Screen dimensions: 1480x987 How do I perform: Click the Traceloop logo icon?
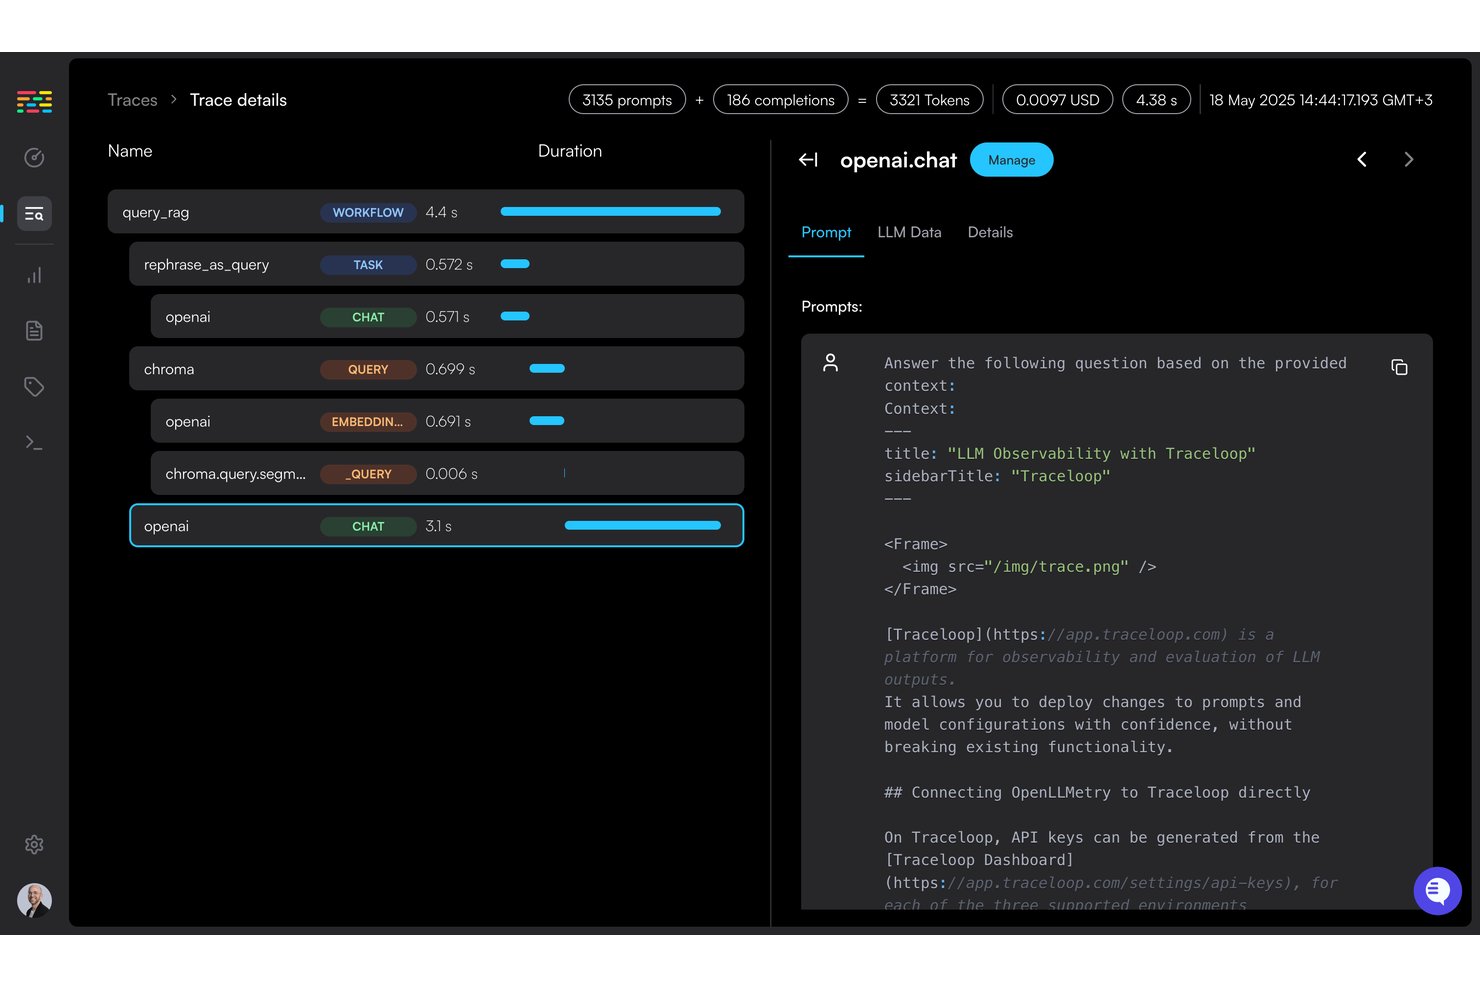click(34, 101)
